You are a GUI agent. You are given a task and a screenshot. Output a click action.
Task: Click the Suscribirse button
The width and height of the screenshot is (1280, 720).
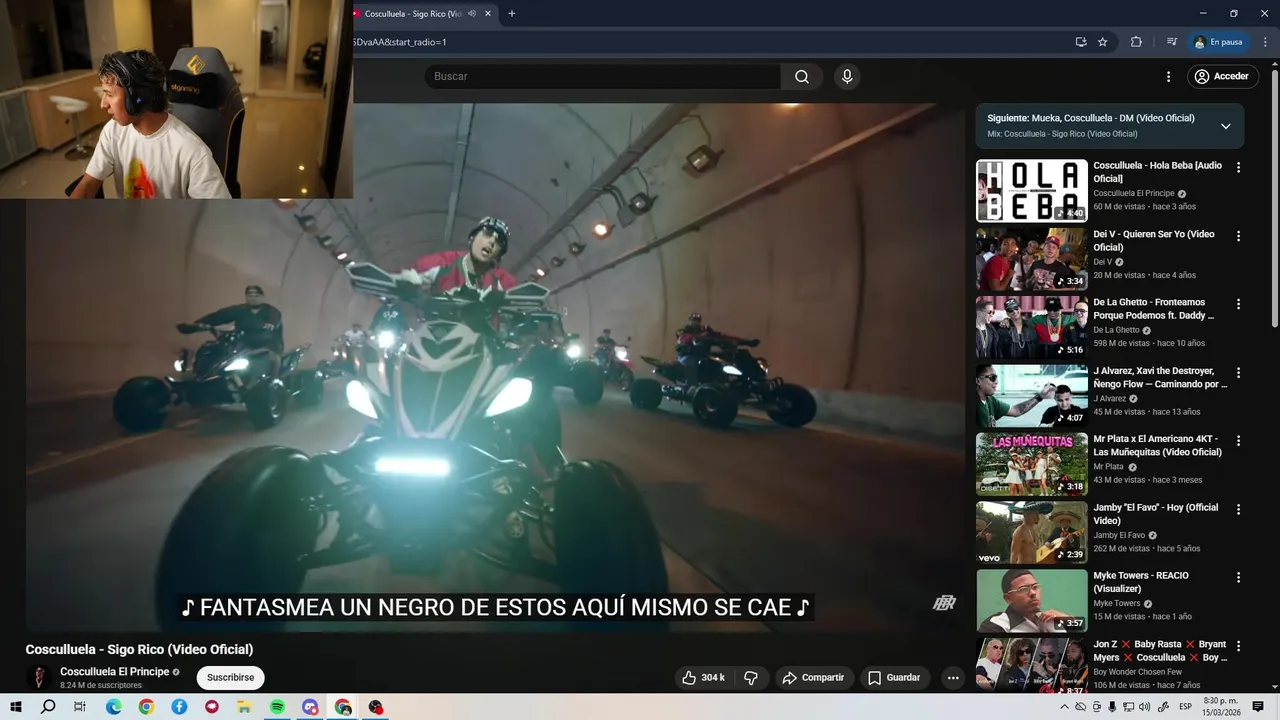pyautogui.click(x=230, y=678)
